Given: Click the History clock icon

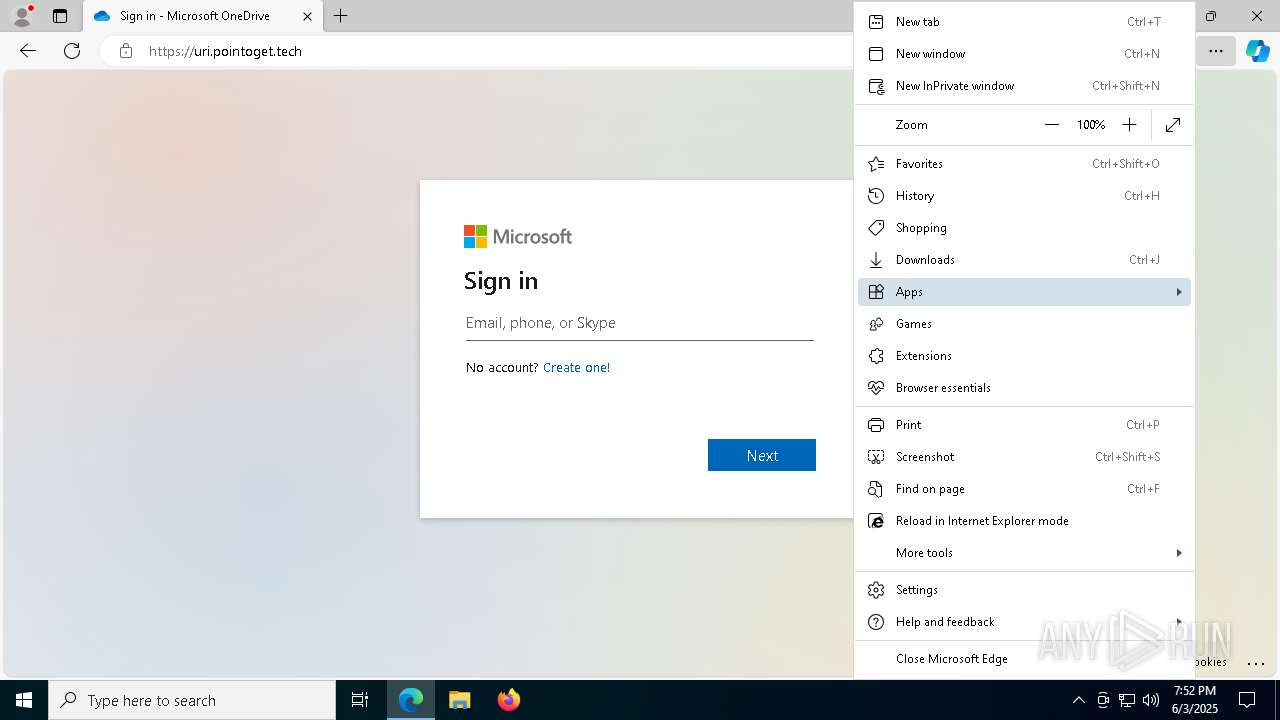Looking at the screenshot, I should pyautogui.click(x=876, y=196).
